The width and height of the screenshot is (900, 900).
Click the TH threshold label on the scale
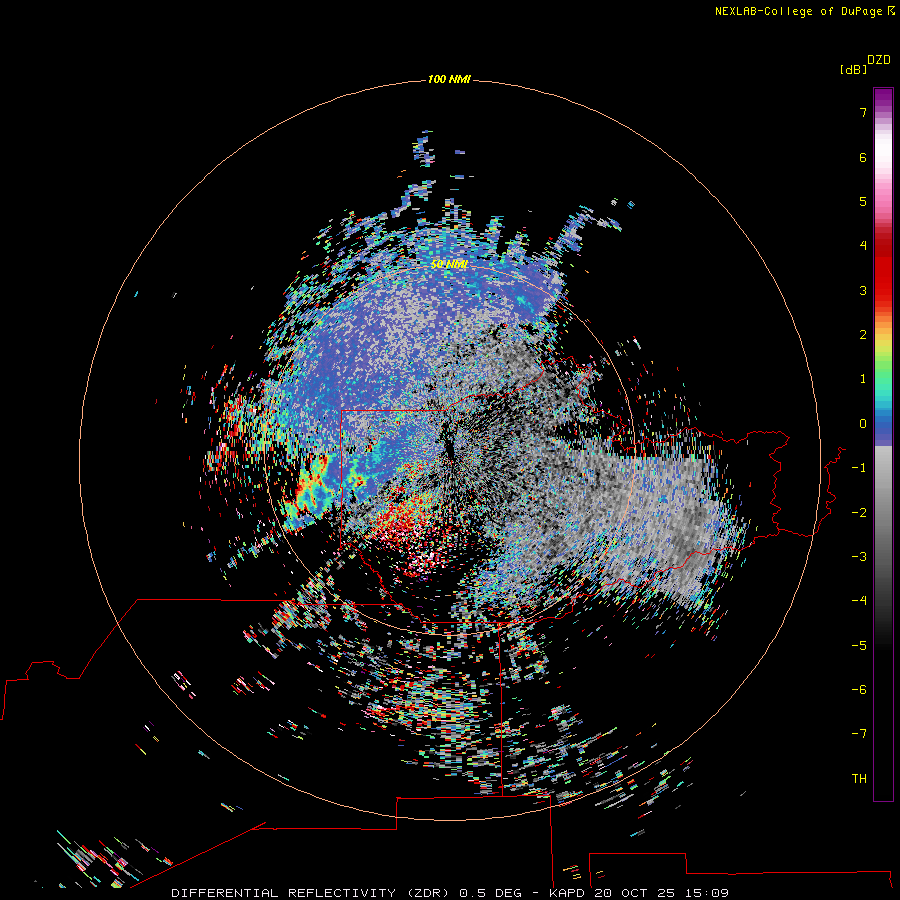coord(859,779)
